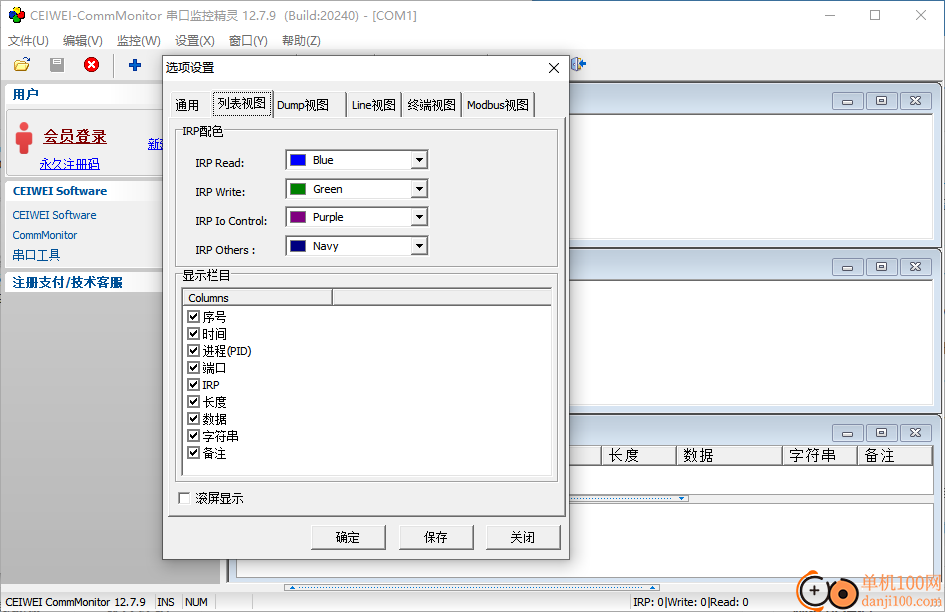
Task: Click the blue arrow icon right of dialog
Action: [579, 64]
